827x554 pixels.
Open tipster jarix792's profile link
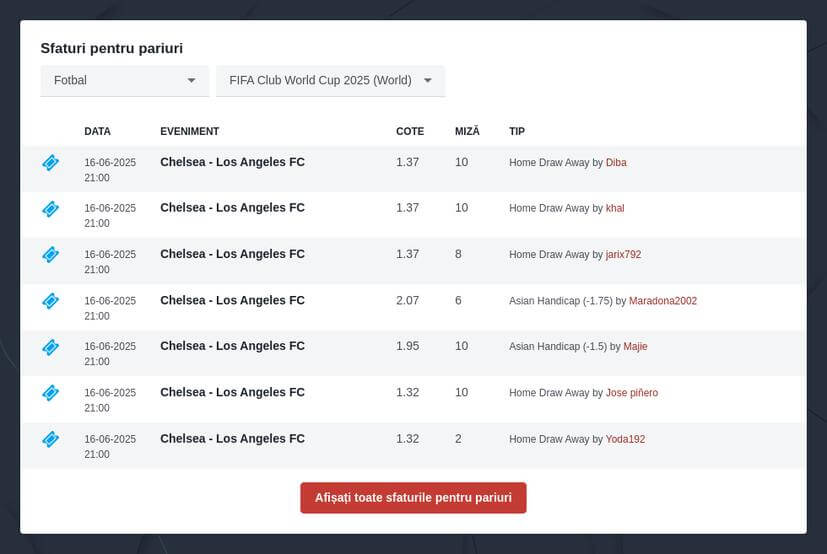click(x=623, y=254)
